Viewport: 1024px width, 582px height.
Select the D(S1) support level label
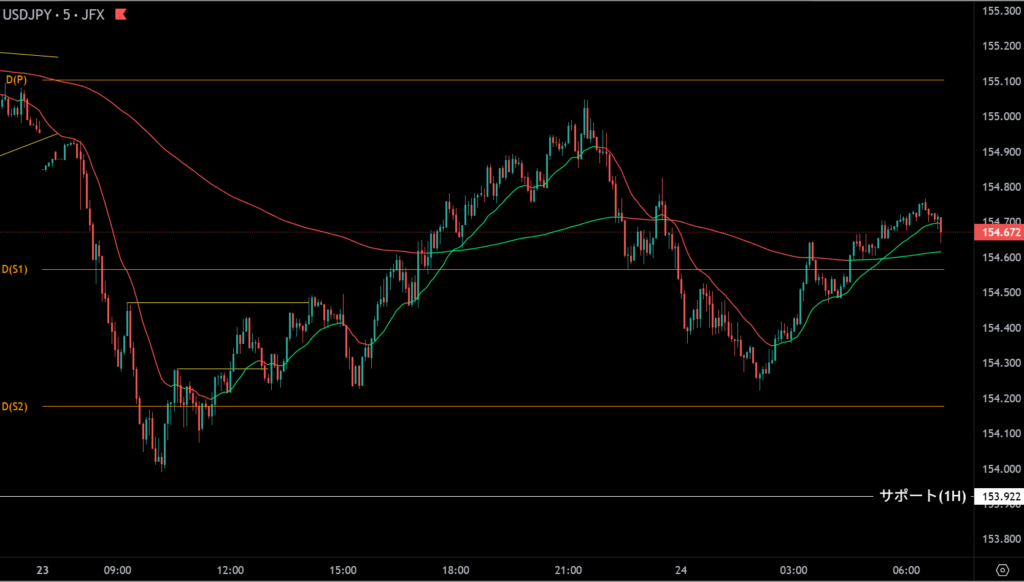pyautogui.click(x=15, y=269)
